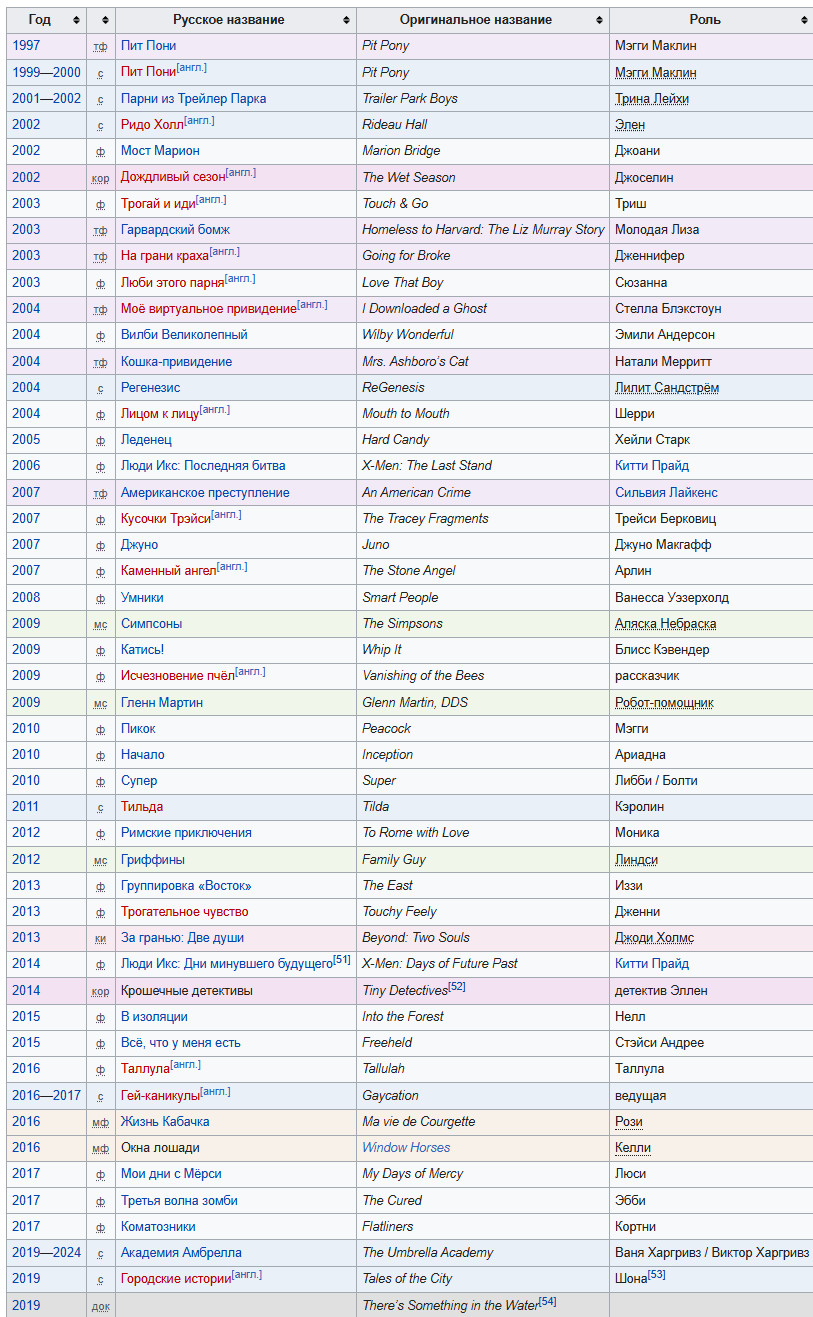The height and width of the screenshot is (1317, 813).
Task: Open the 1997 year link
Action: tap(27, 46)
